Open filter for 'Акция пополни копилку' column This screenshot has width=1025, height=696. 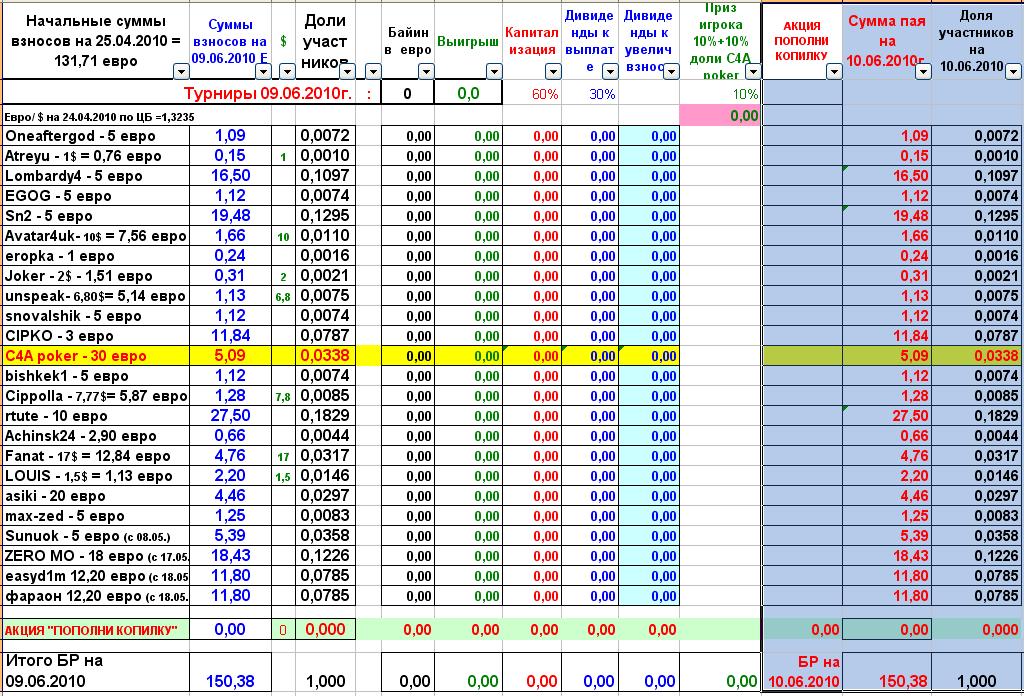[x=833, y=71]
